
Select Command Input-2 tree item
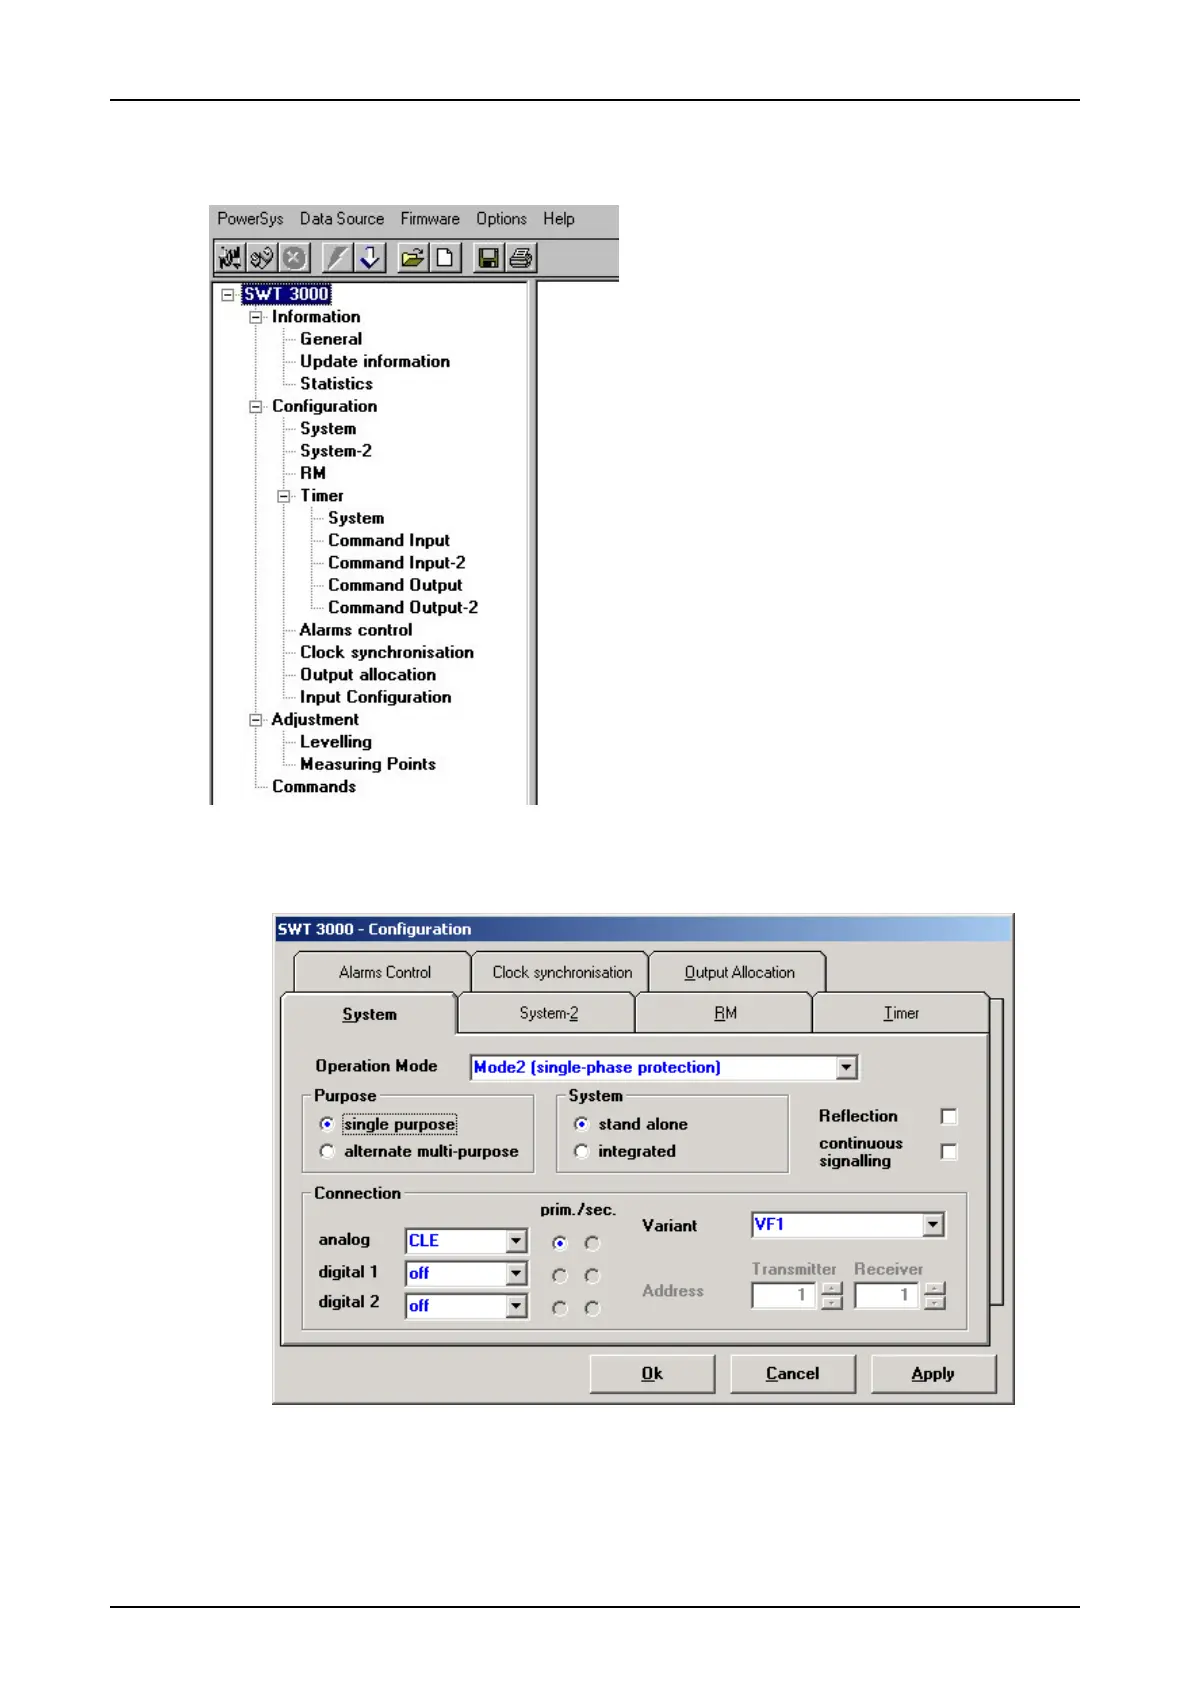pos(397,563)
